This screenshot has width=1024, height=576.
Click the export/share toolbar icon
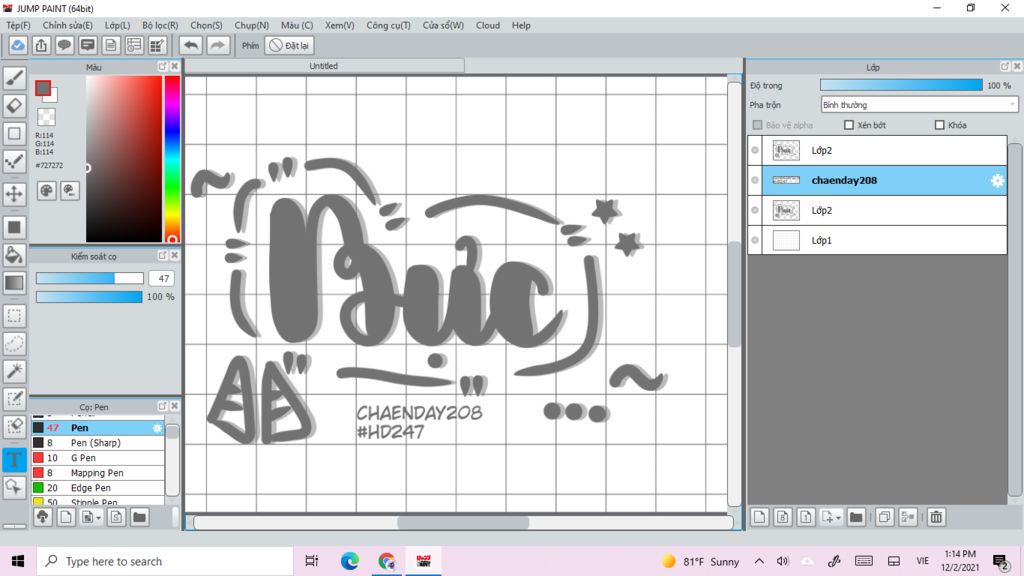41,46
